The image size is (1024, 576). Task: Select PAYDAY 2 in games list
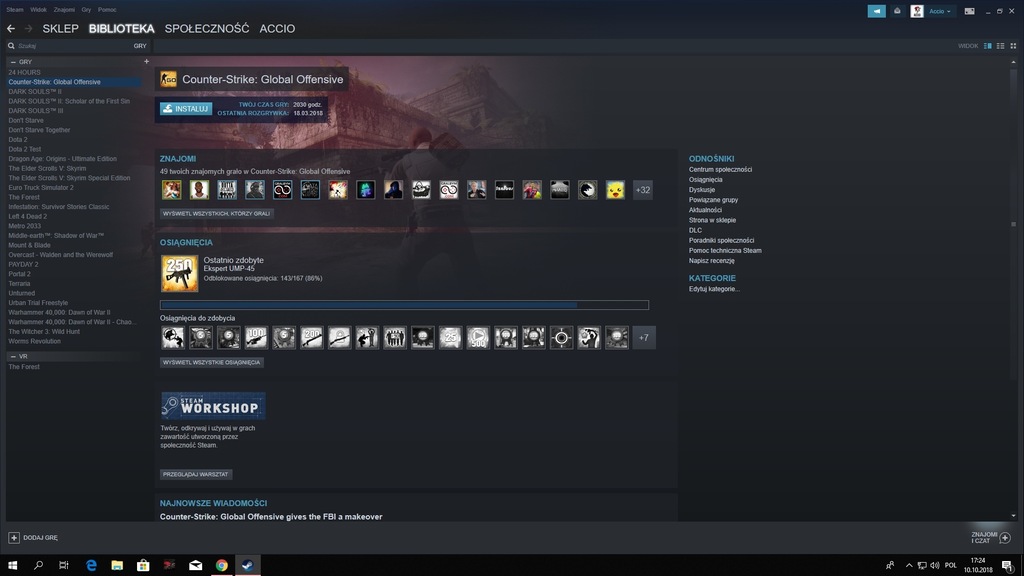point(24,264)
